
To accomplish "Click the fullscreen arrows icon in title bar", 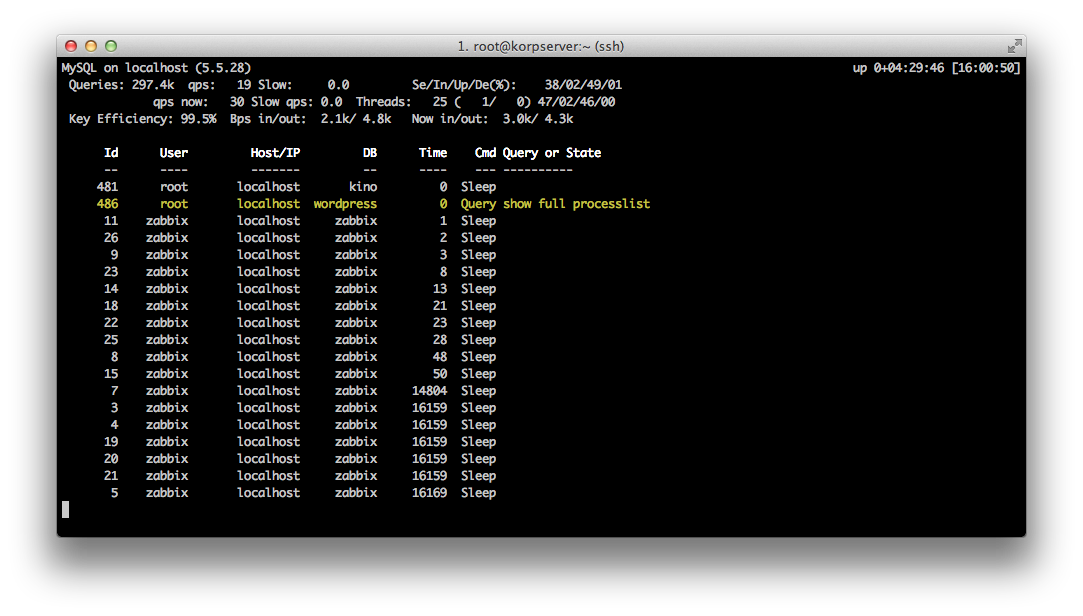I will coord(1015,45).
